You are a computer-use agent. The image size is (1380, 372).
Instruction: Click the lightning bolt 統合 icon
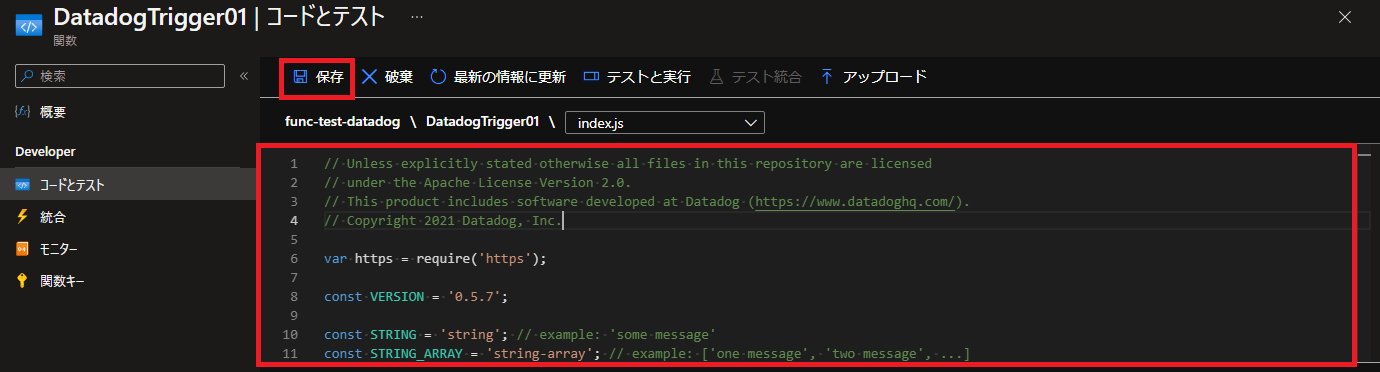pyautogui.click(x=22, y=217)
